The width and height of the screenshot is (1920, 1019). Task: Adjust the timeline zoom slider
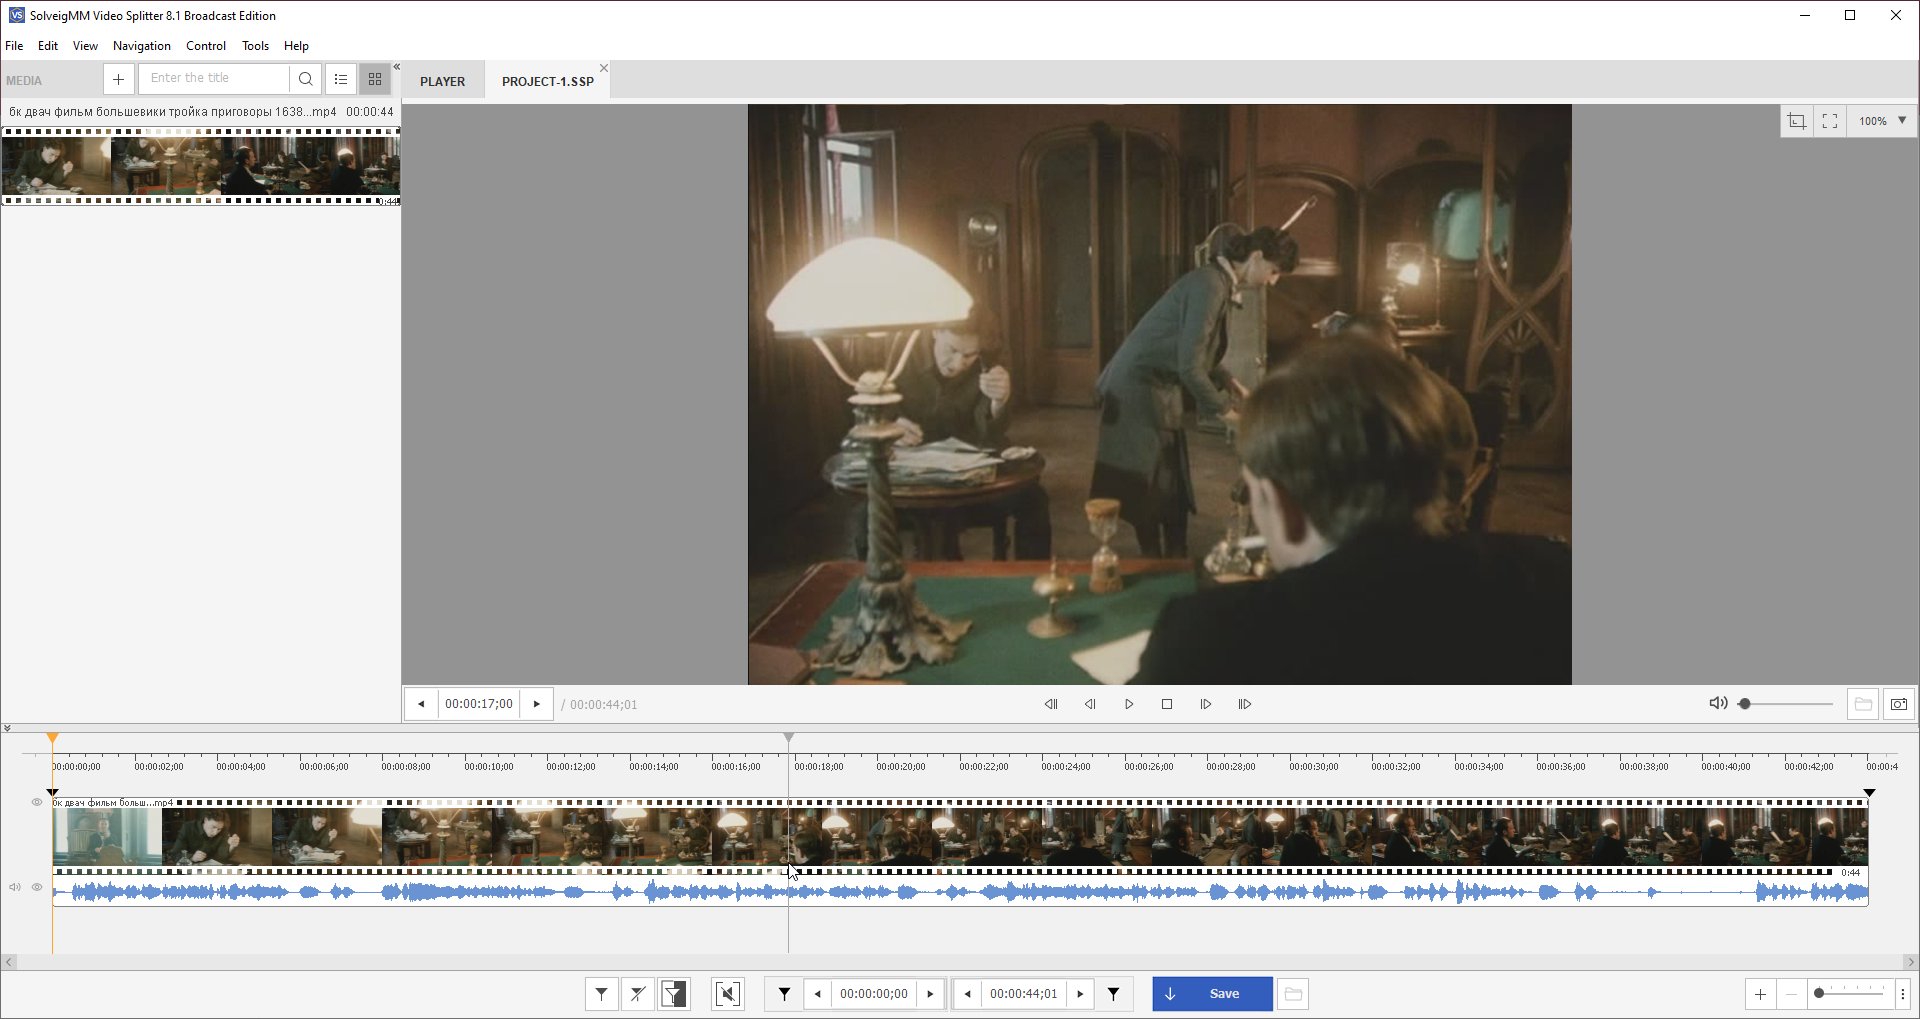coord(1849,993)
